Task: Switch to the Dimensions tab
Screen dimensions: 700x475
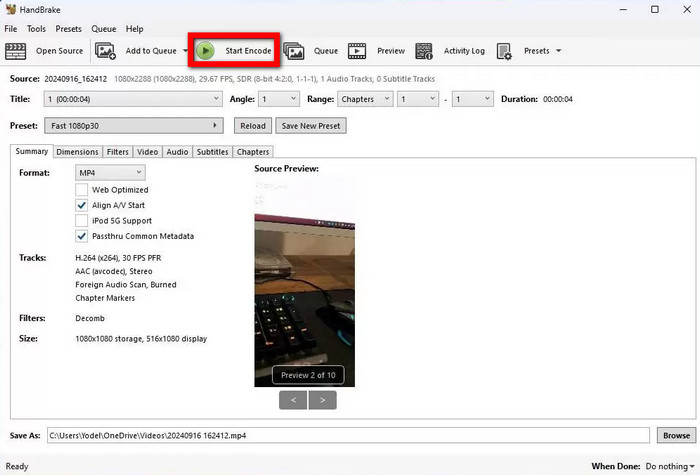Action: [x=77, y=152]
